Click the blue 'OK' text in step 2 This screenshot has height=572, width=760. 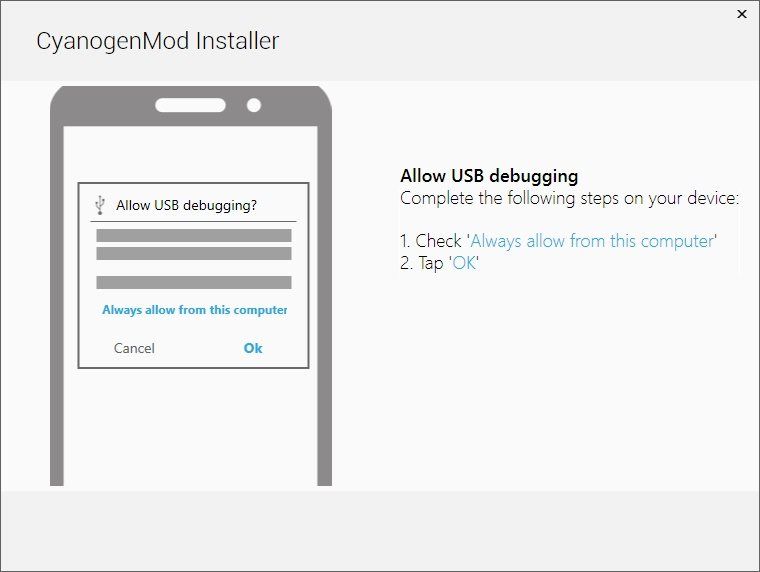click(464, 263)
